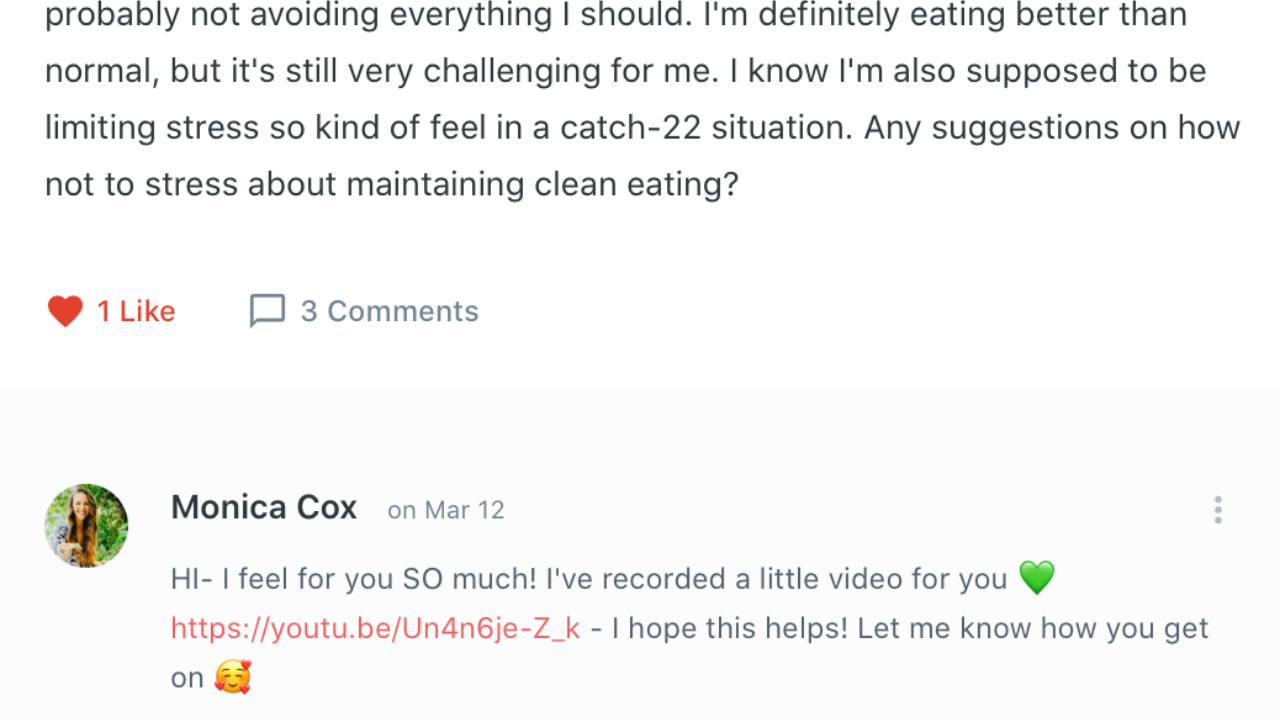
Task: Open the youtu.be video link
Action: [375, 628]
